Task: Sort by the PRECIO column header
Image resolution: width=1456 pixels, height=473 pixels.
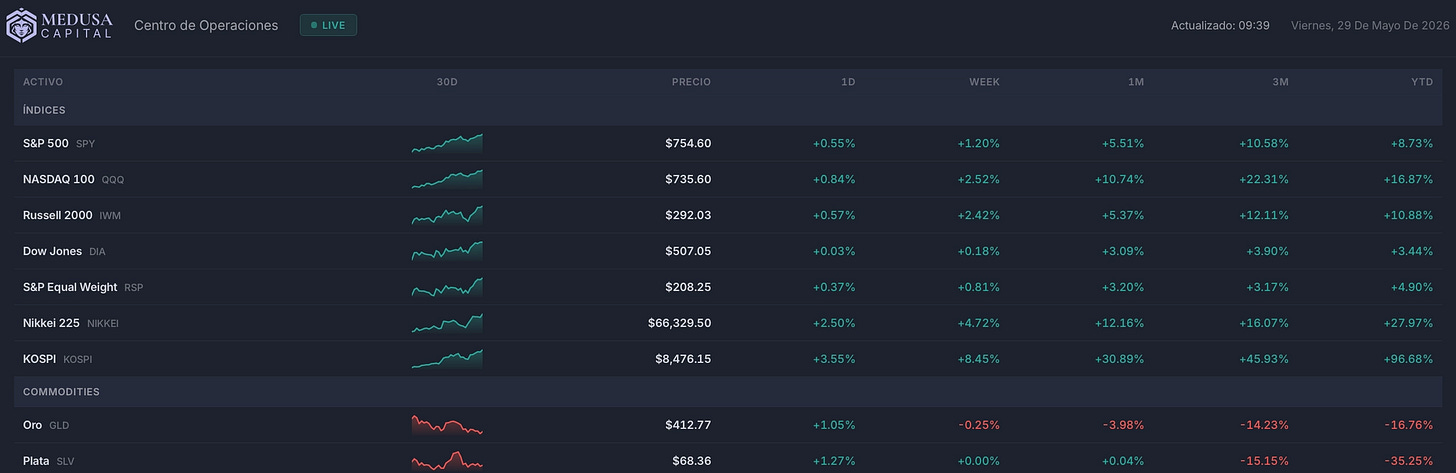Action: [691, 82]
